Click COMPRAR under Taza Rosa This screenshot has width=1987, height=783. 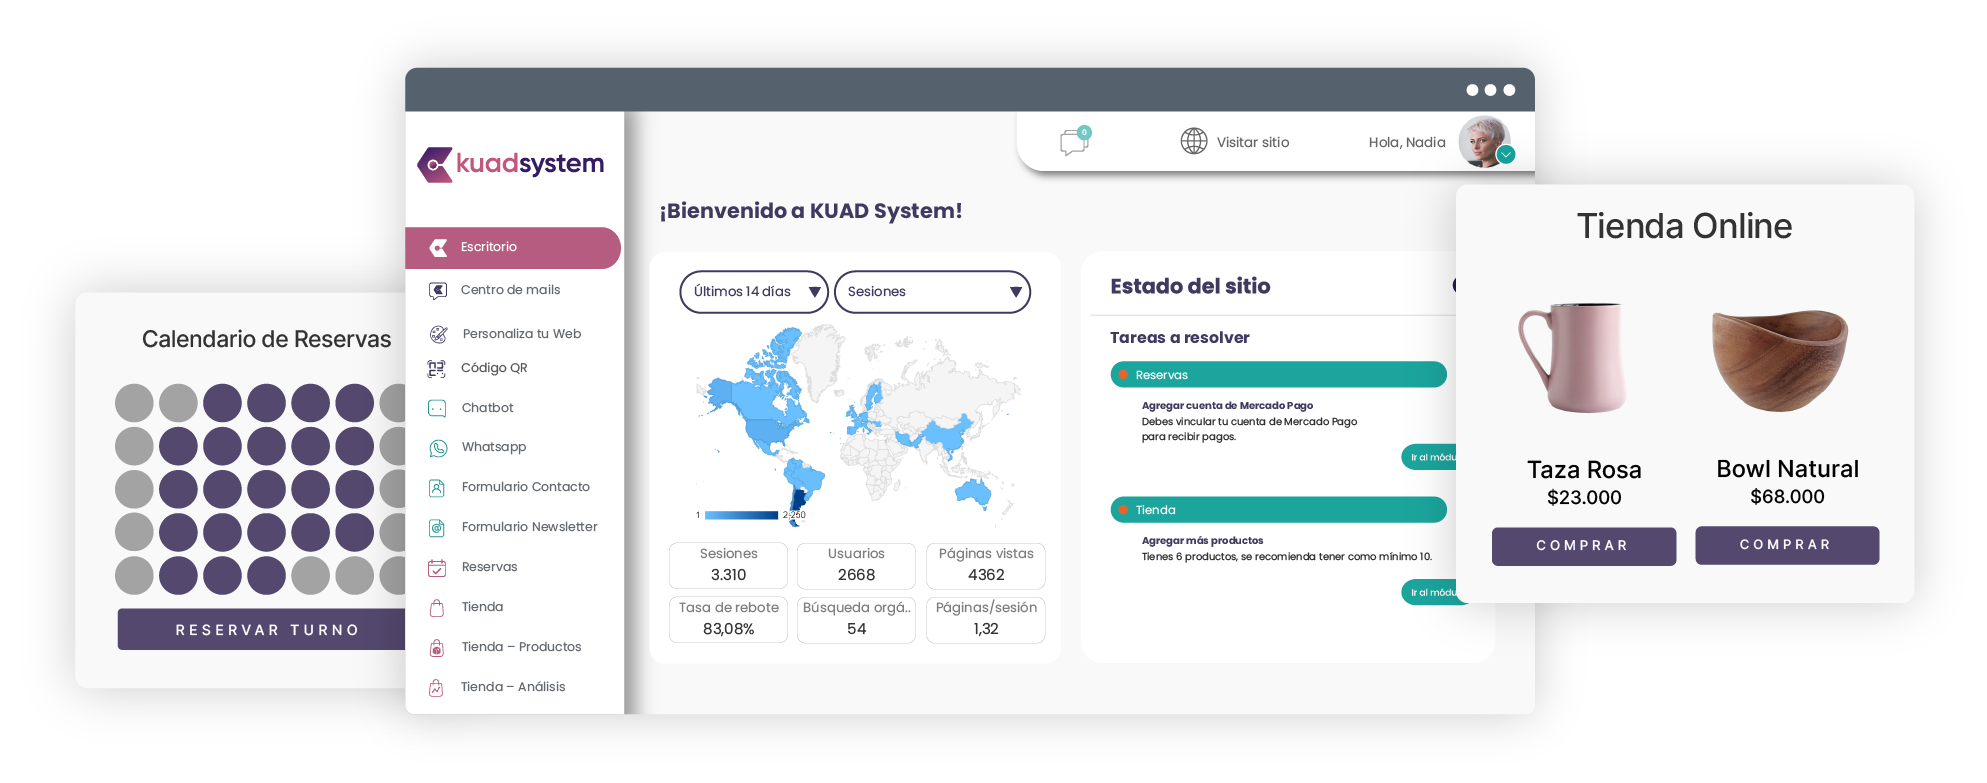pos(1583,546)
